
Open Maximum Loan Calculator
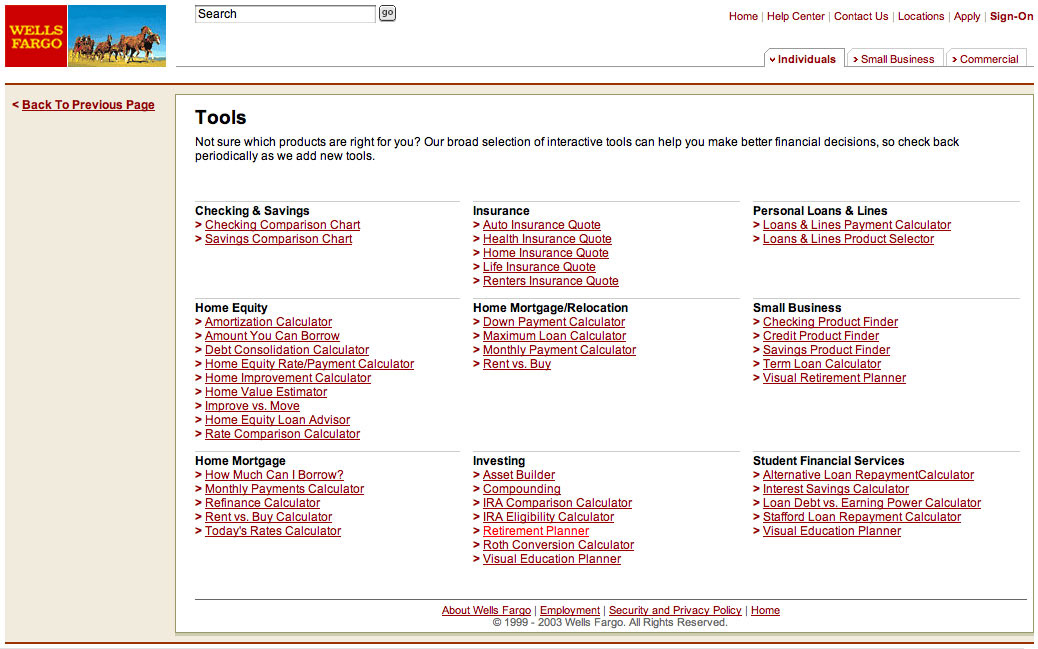[x=554, y=336]
